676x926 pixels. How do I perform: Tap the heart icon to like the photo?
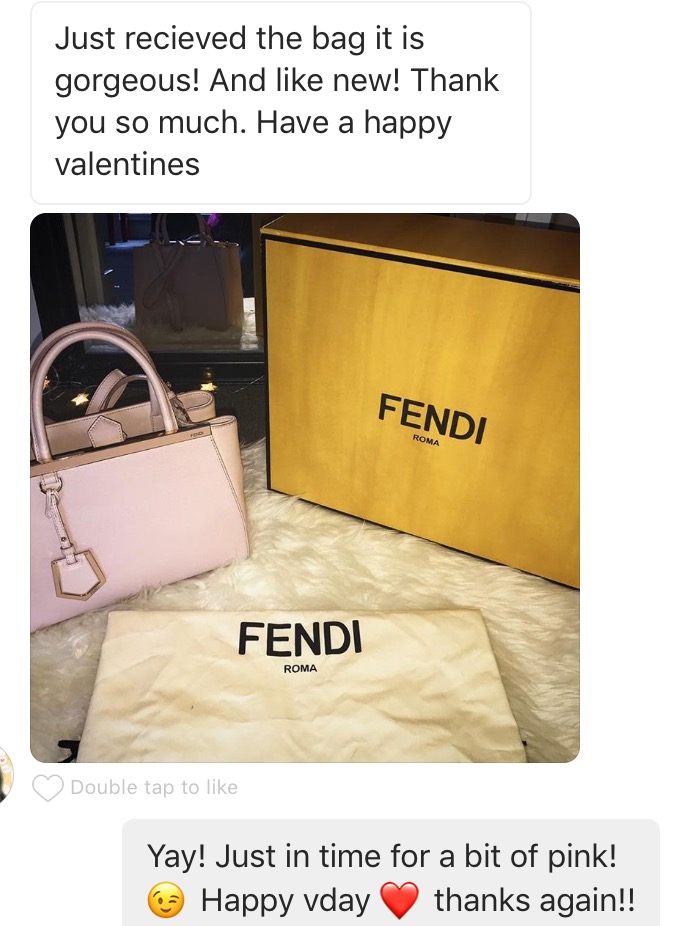point(48,788)
